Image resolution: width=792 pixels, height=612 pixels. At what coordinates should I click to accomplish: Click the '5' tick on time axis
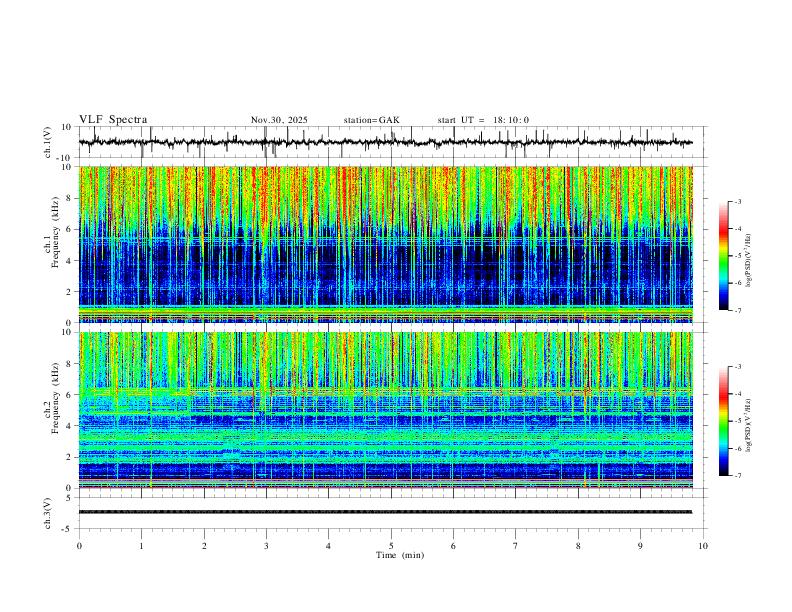pos(391,546)
